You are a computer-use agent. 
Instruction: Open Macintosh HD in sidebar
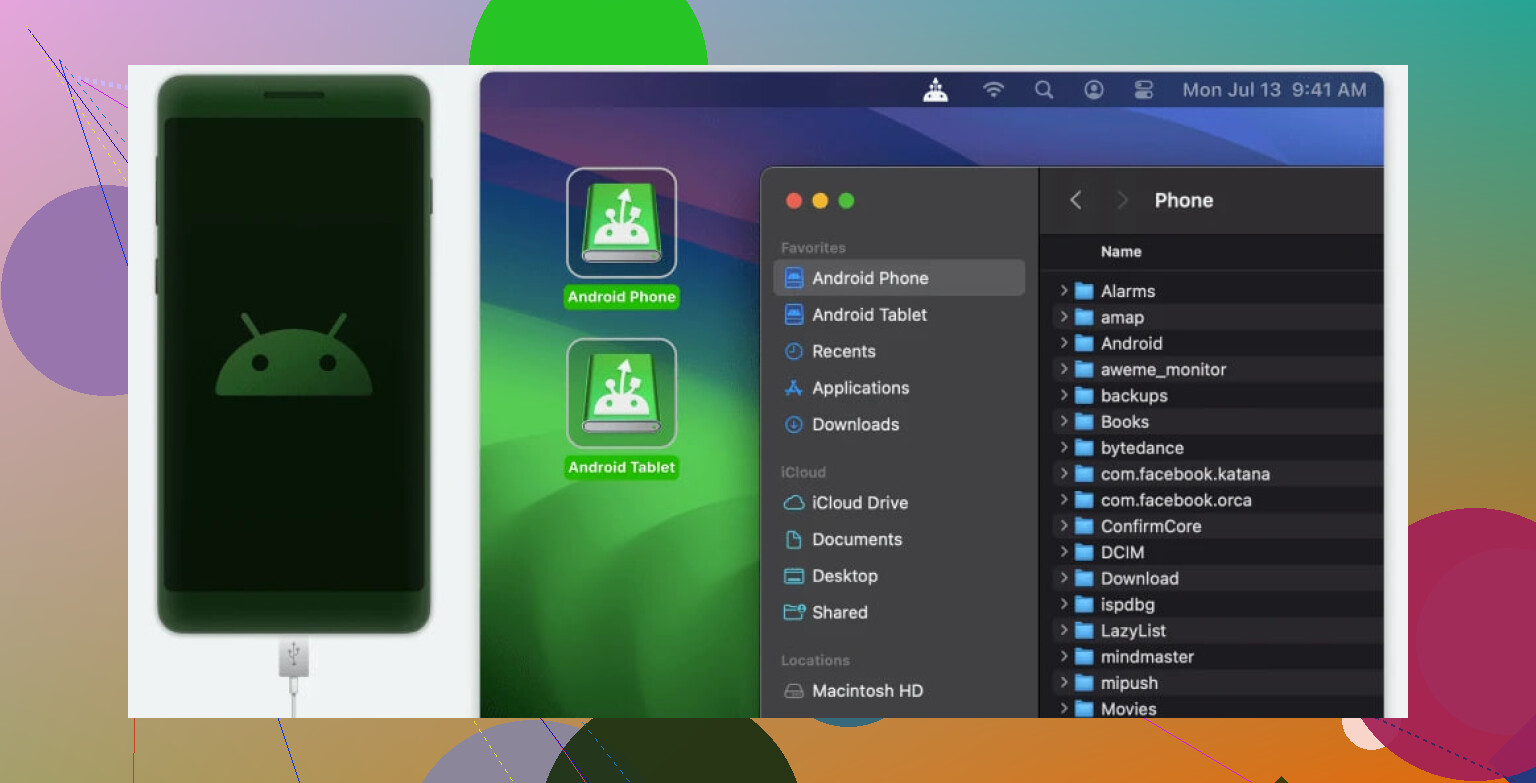[x=899, y=691]
